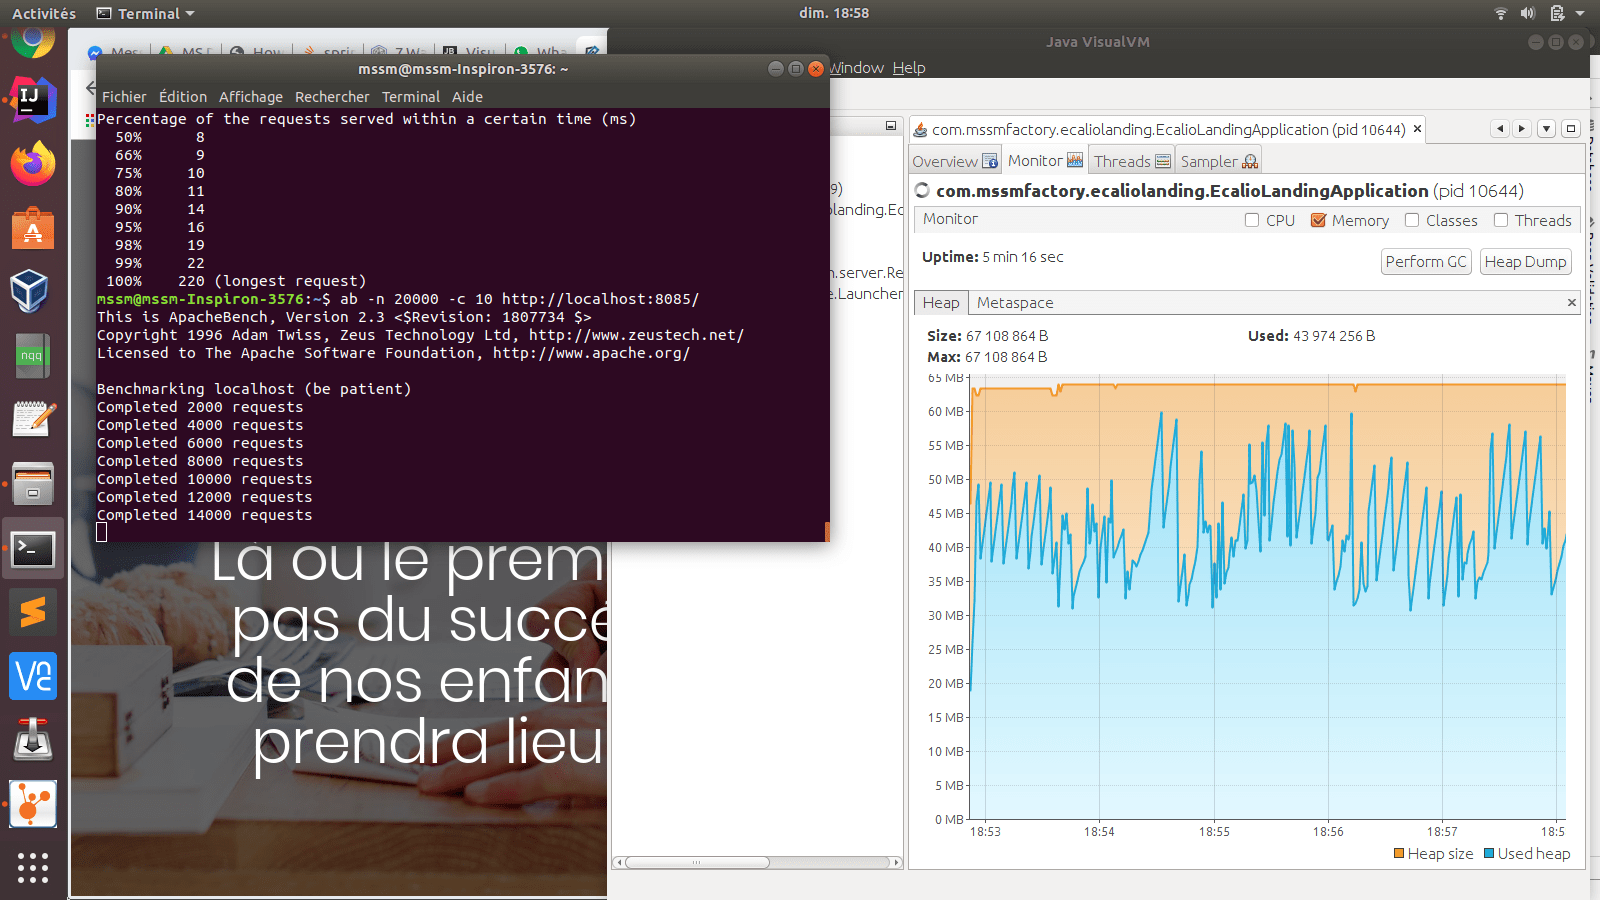
Task: Click the Heap size legend swatch
Action: [x=1399, y=853]
